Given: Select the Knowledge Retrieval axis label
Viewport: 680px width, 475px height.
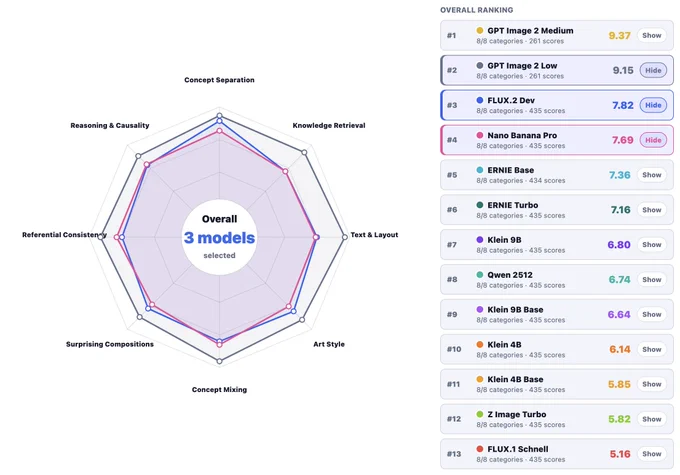Looking at the screenshot, I should pos(329,125).
